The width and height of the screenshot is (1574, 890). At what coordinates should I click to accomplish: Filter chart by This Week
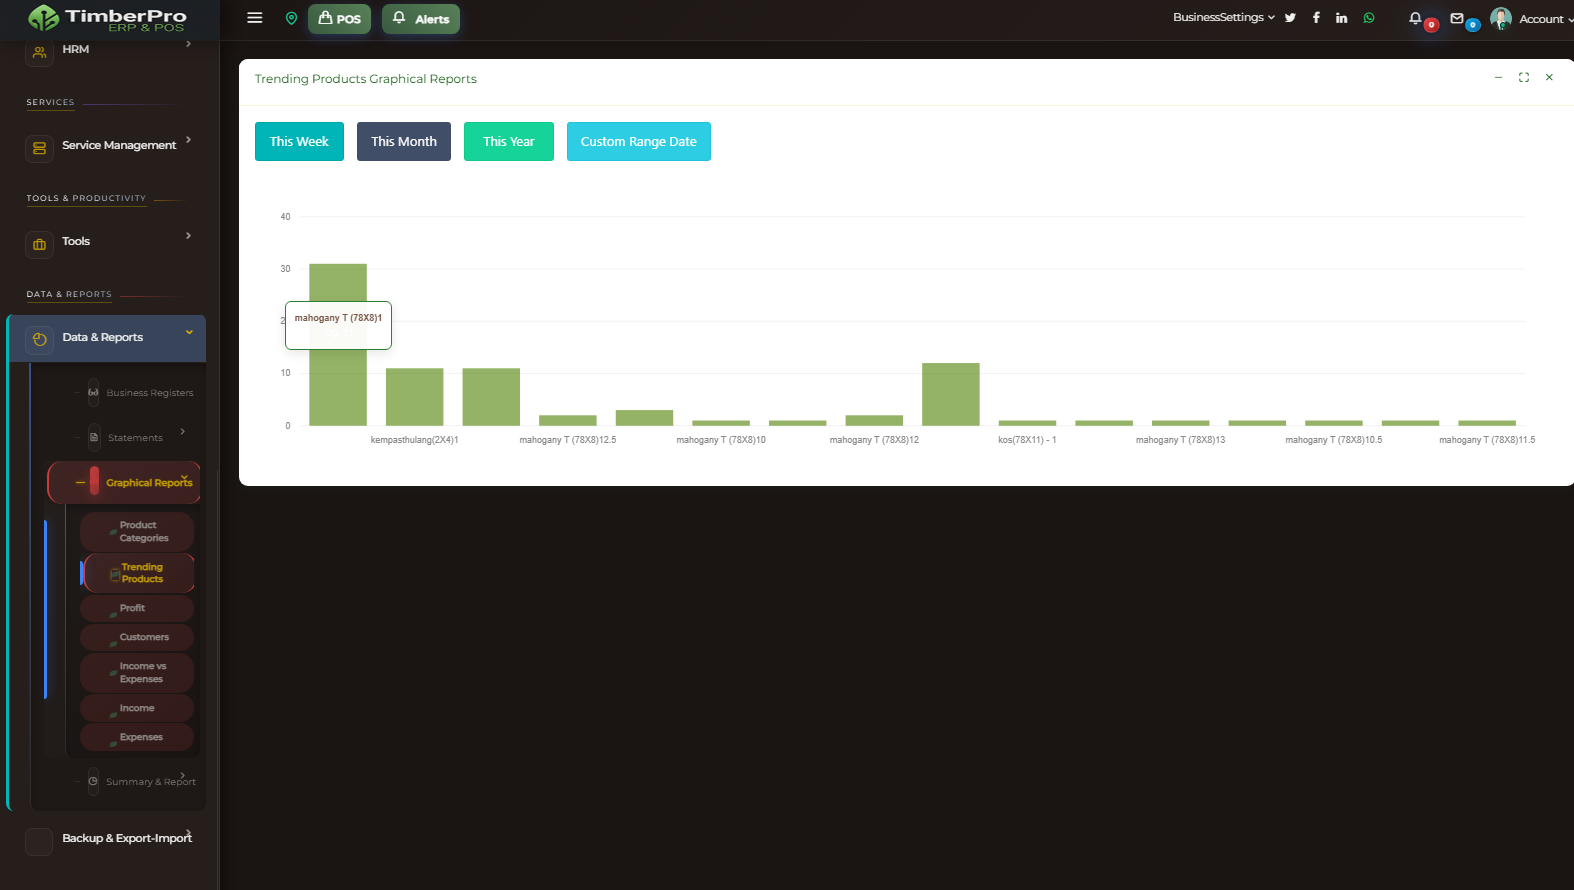point(299,142)
